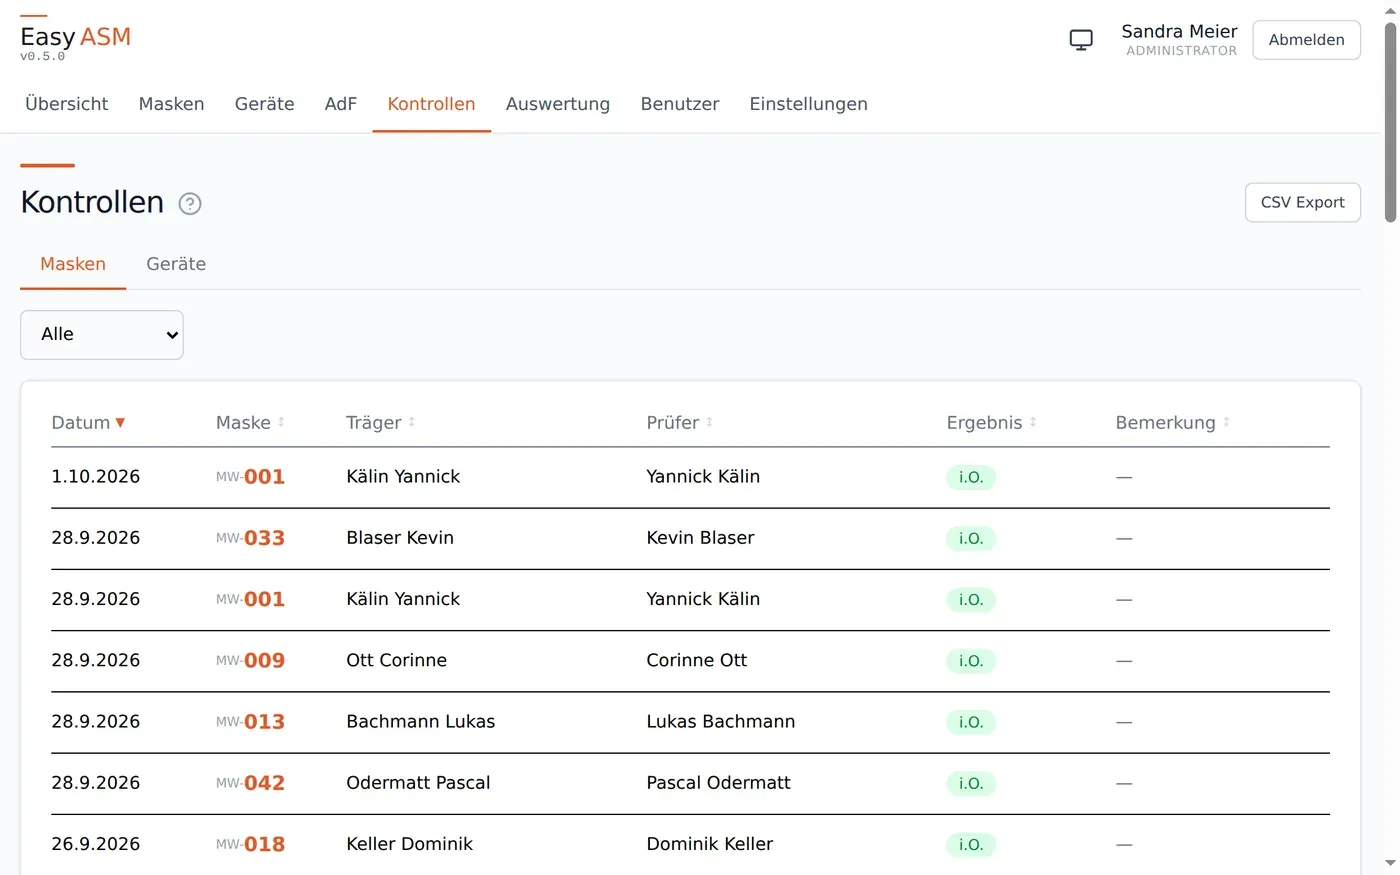Screen dimensions: 1400x875
Task: Open the AdF navigation tab
Action: point(341,104)
